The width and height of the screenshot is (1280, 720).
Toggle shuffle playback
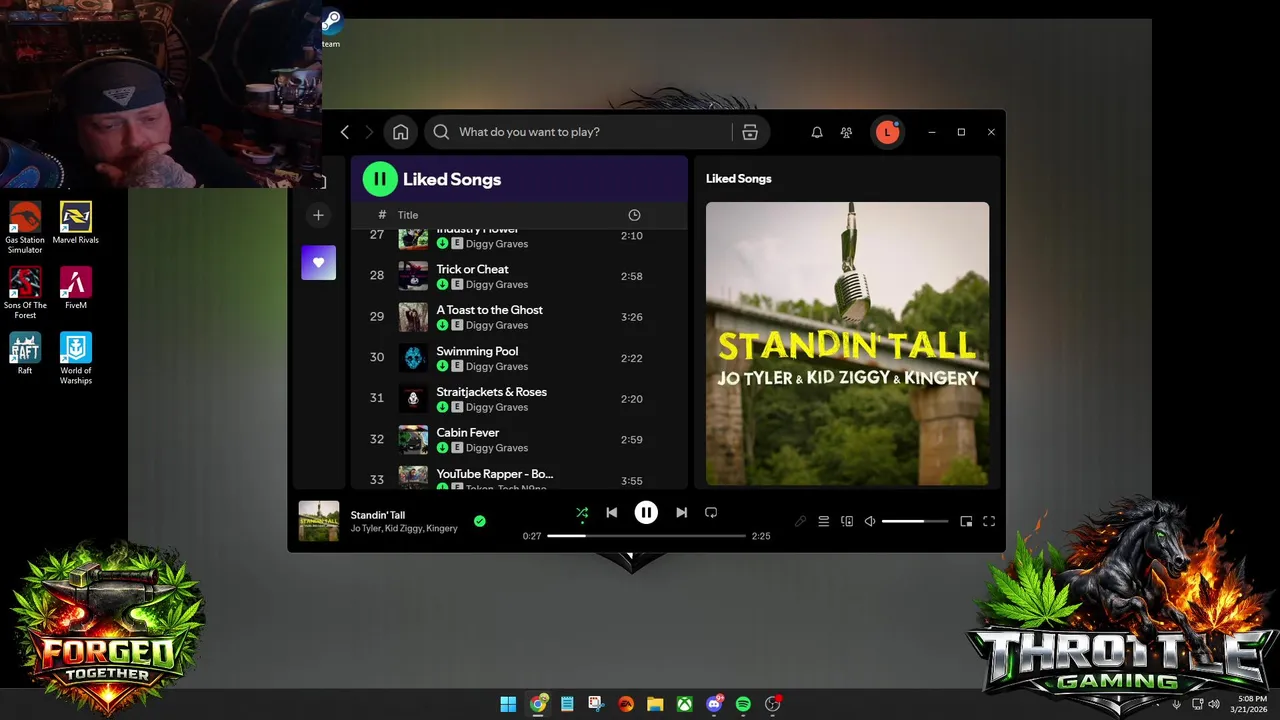click(582, 513)
